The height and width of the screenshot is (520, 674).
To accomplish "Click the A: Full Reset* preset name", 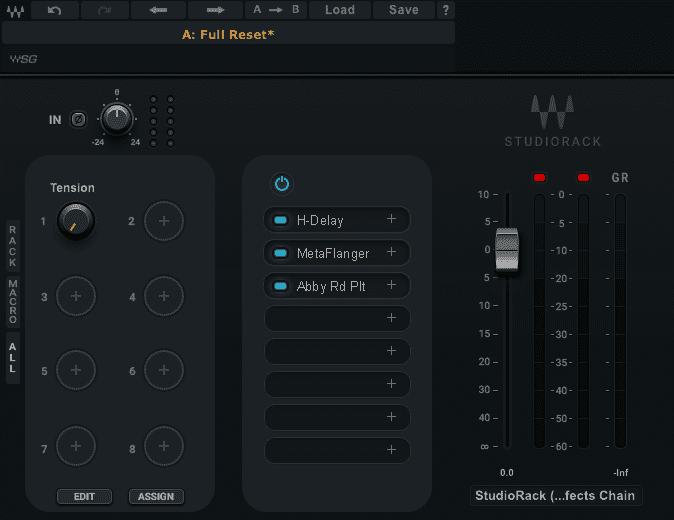I will pos(228,34).
